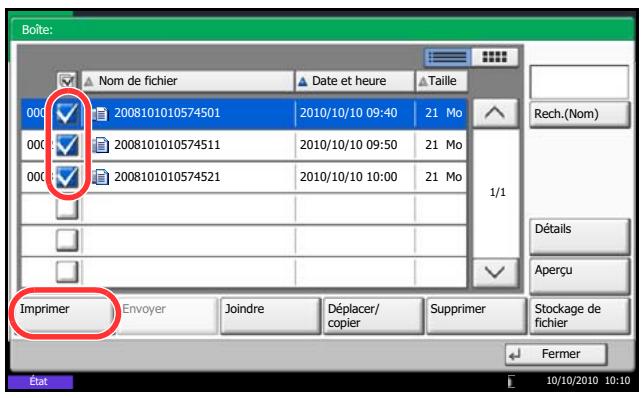
Task: Switch to list view icon
Action: tap(447, 57)
